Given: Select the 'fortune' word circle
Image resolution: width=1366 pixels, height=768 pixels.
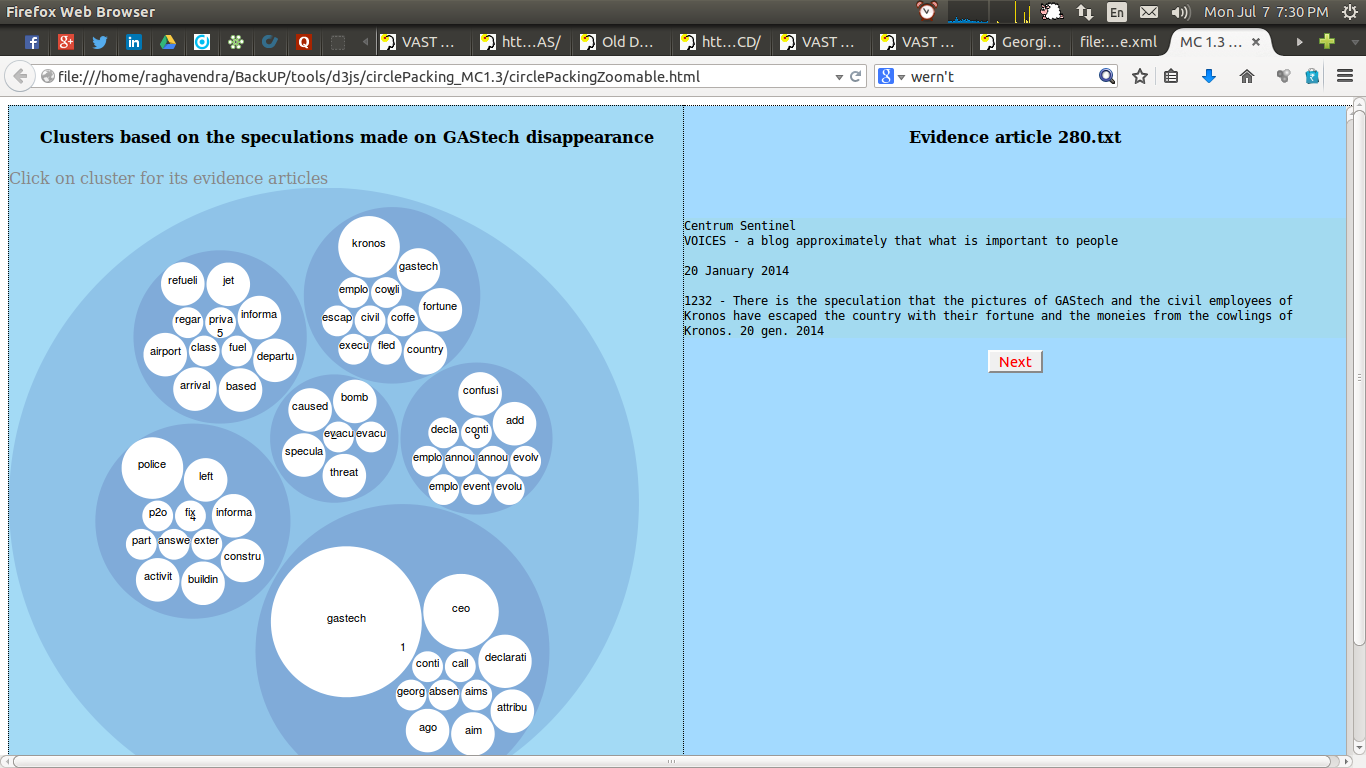Looking at the screenshot, I should click(440, 309).
